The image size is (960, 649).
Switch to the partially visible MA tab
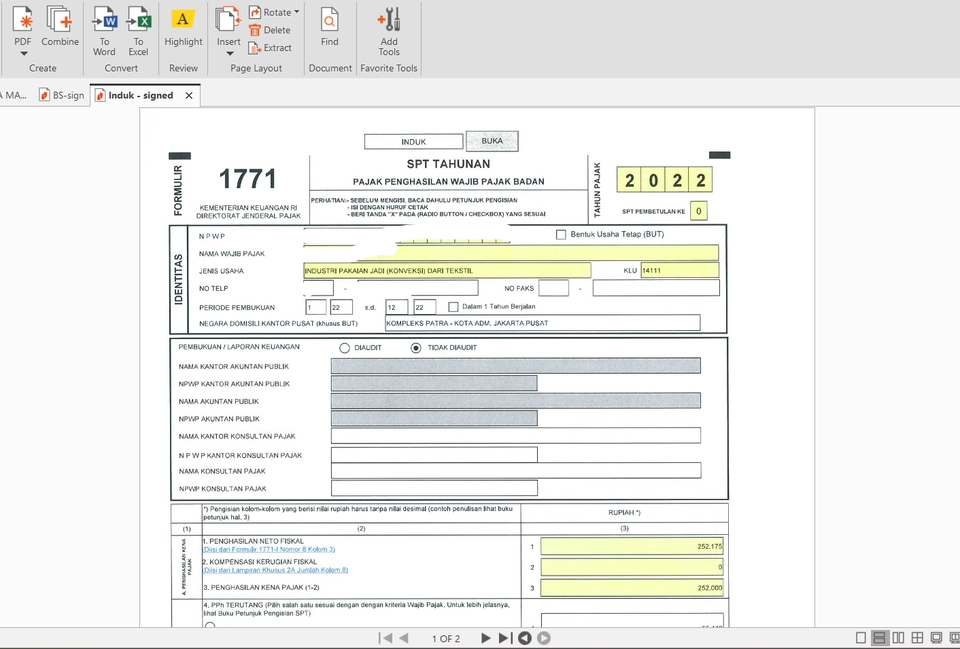pos(13,96)
